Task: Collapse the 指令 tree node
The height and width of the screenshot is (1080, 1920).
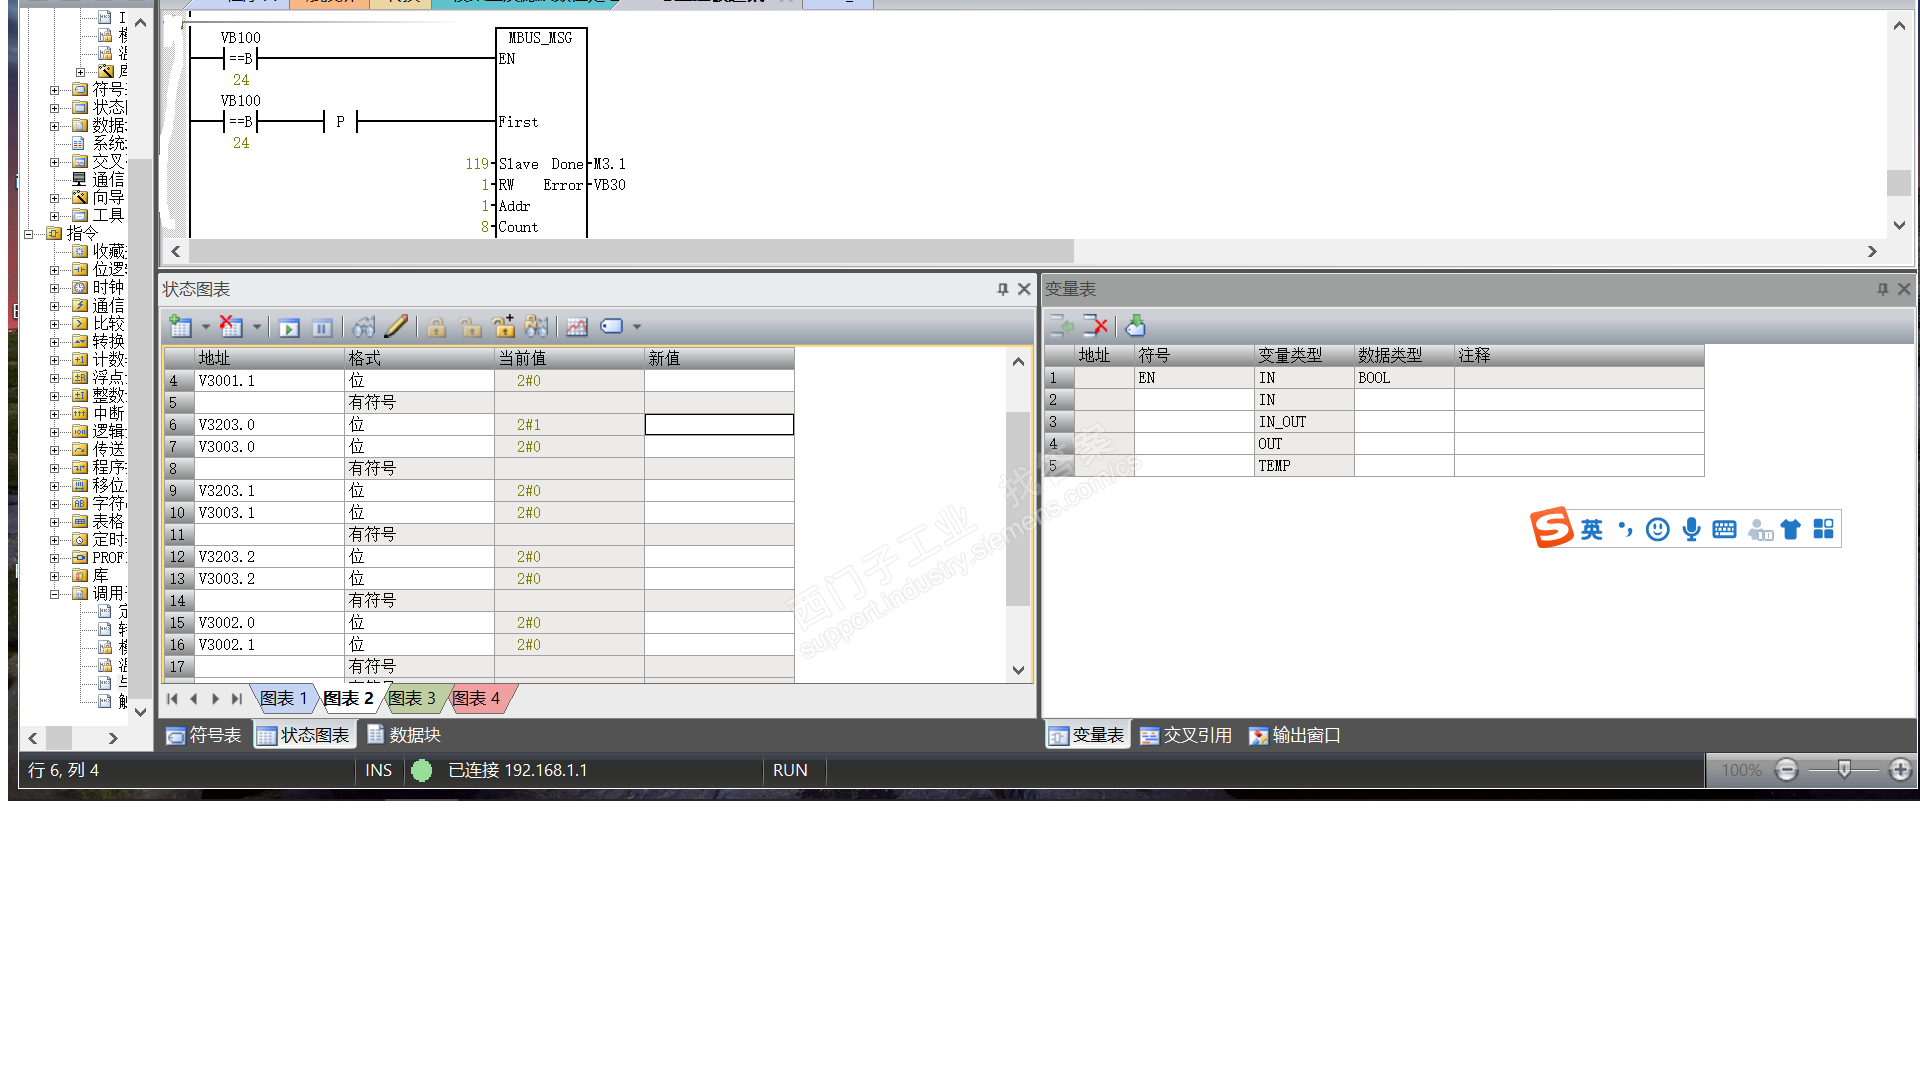Action: click(x=29, y=234)
